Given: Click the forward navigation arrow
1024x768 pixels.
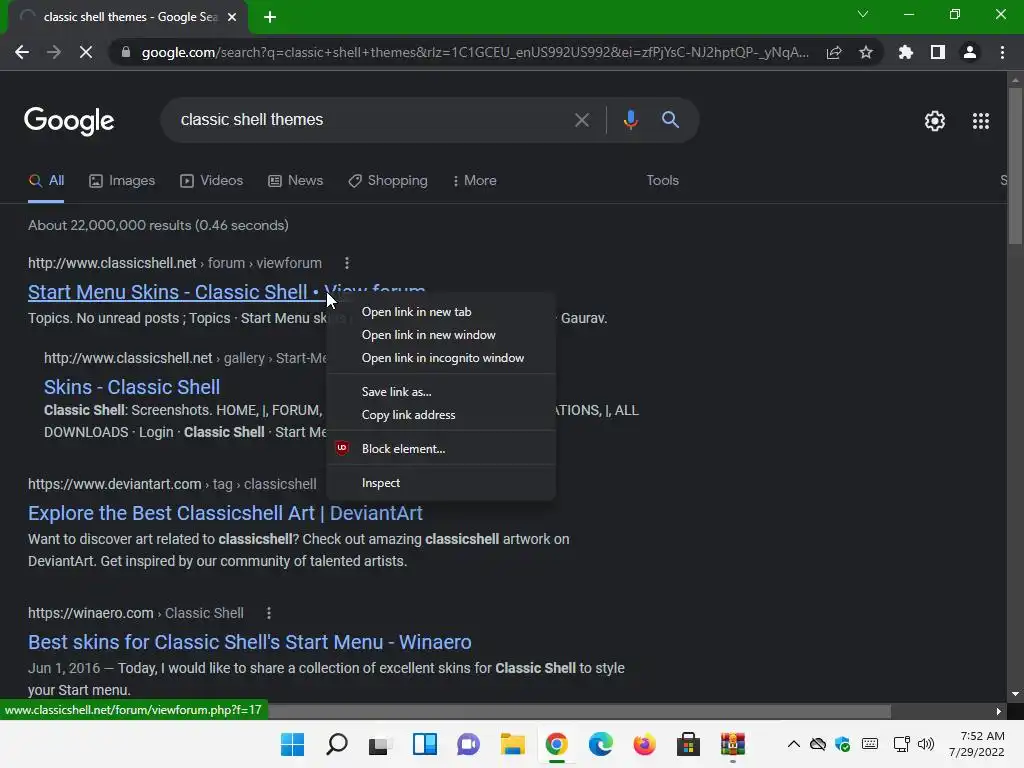Looking at the screenshot, I should coord(54,52).
